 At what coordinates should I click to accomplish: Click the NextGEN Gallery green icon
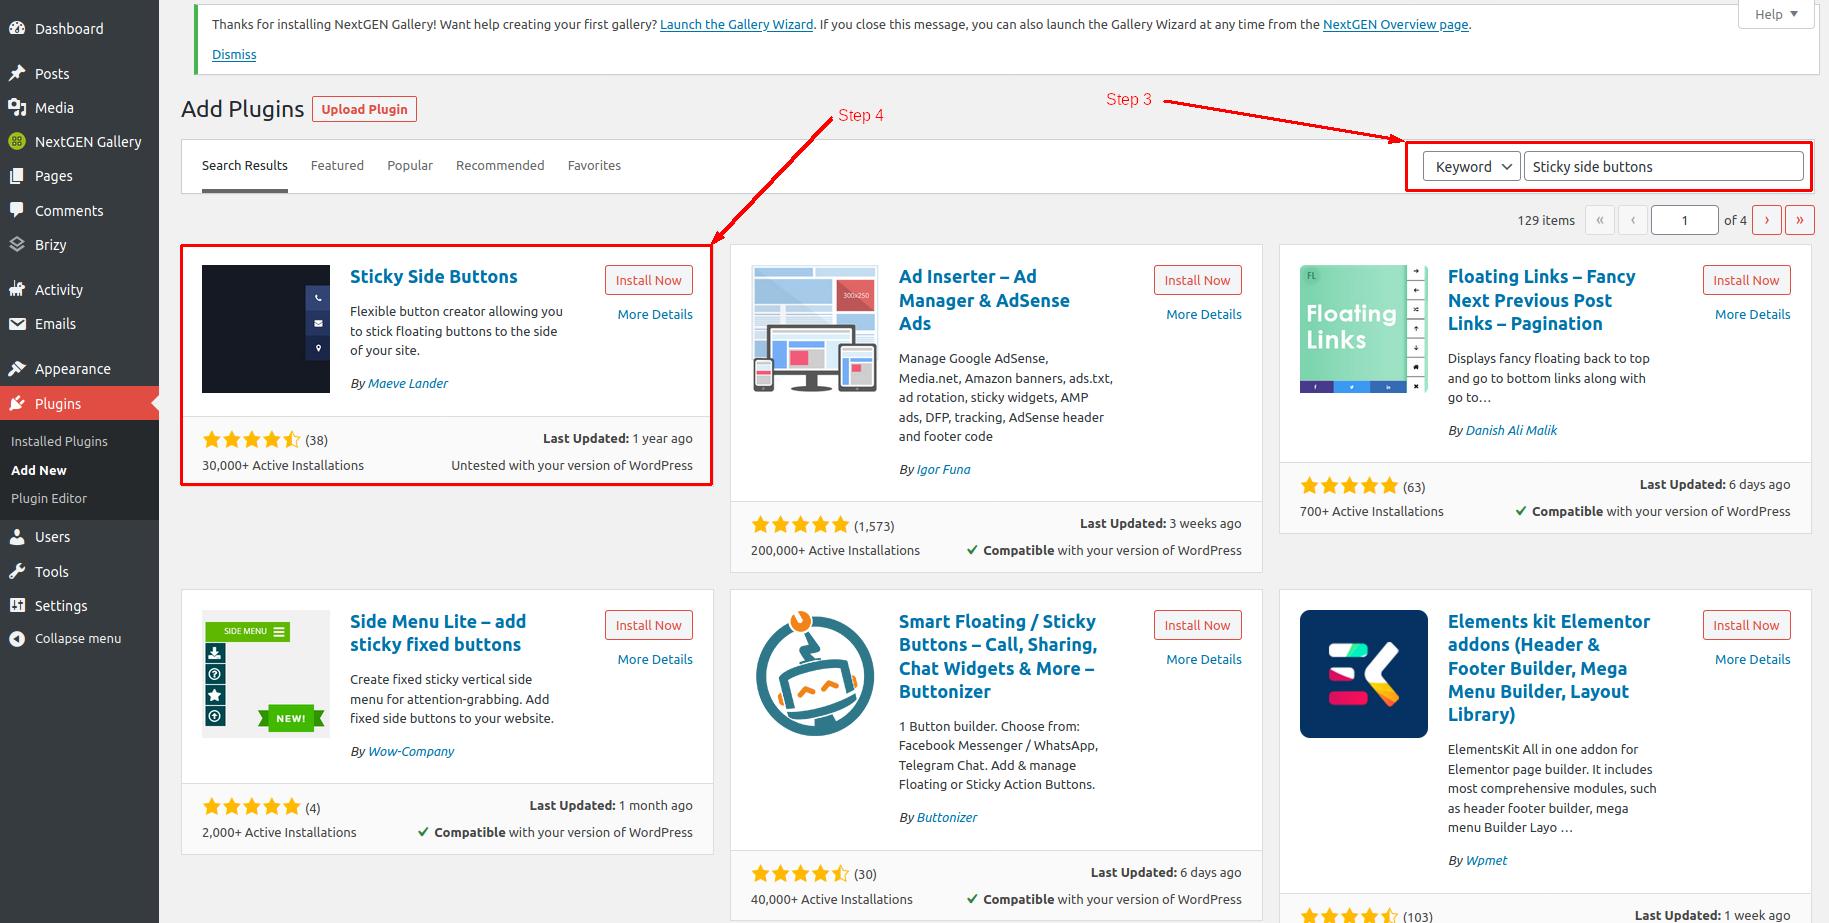pyautogui.click(x=17, y=141)
